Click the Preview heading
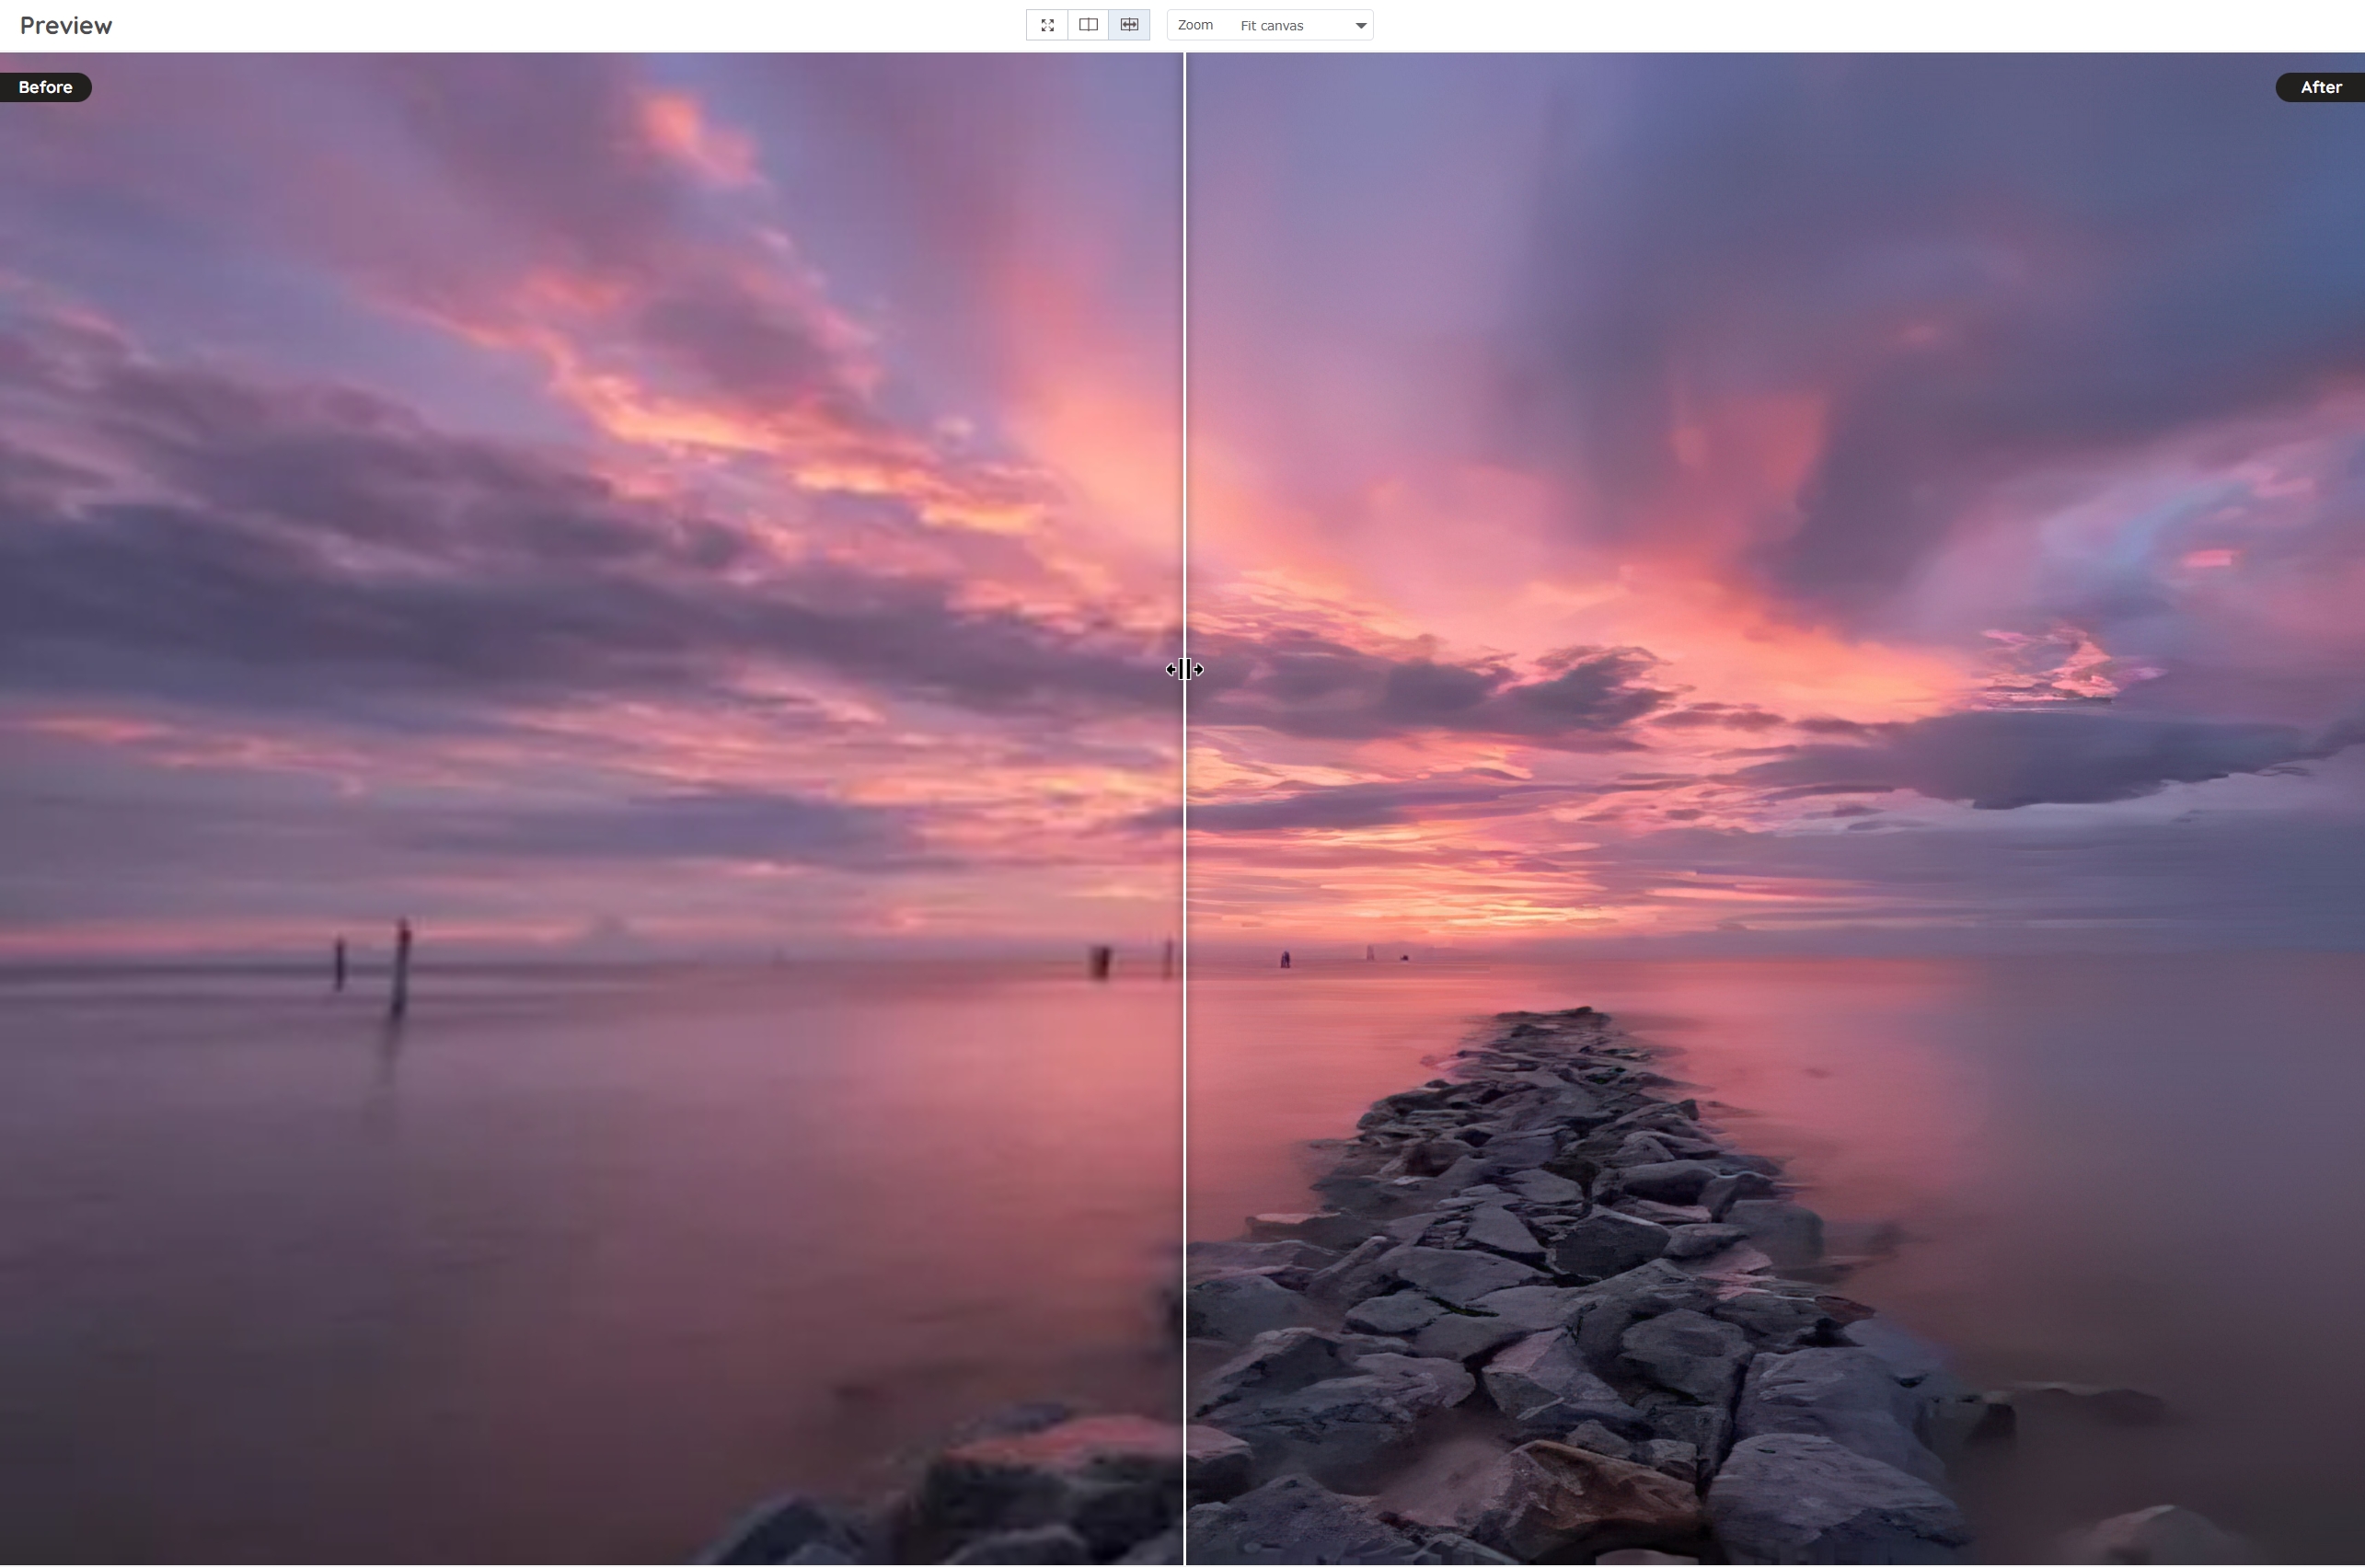This screenshot has height=1568, width=2365. click(x=66, y=26)
